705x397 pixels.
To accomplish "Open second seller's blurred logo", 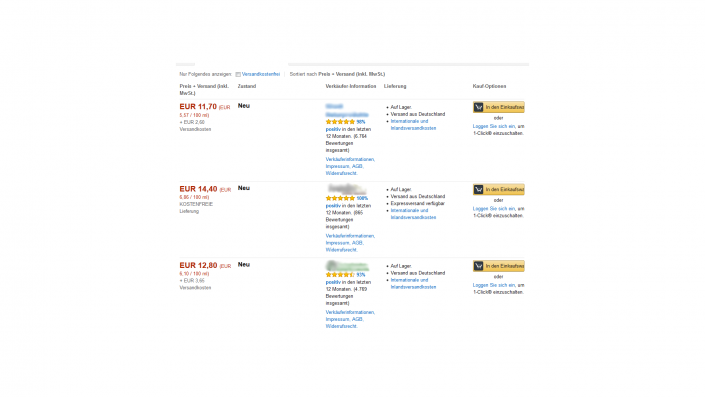I will coord(346,189).
